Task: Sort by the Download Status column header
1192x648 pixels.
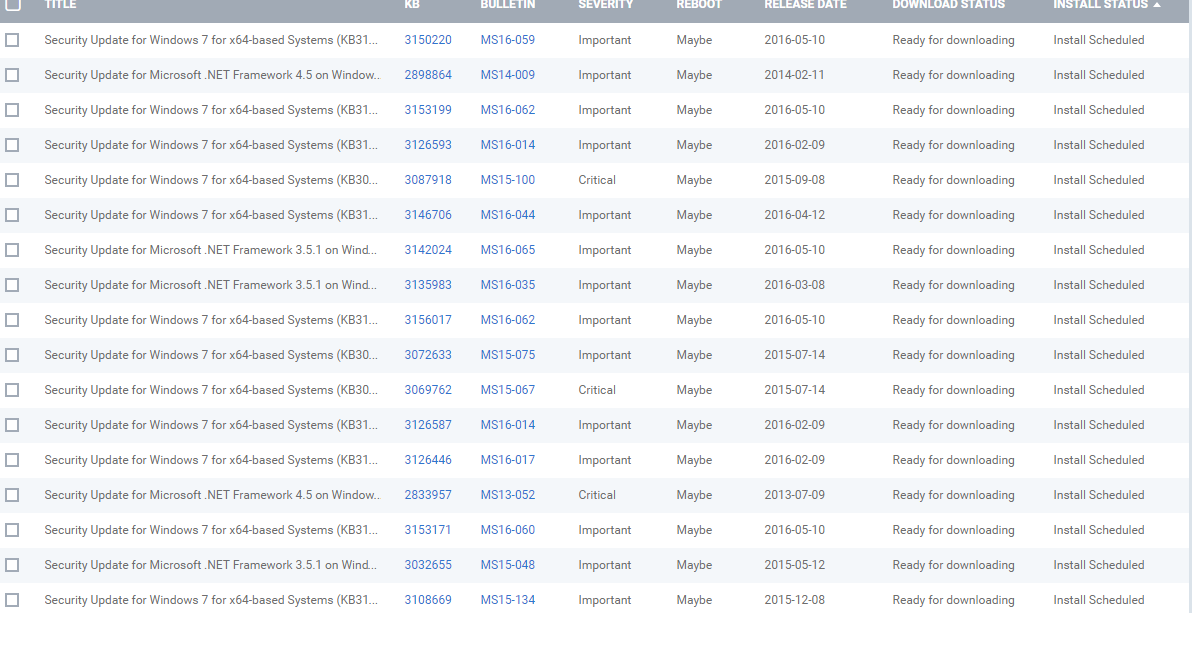Action: point(949,5)
